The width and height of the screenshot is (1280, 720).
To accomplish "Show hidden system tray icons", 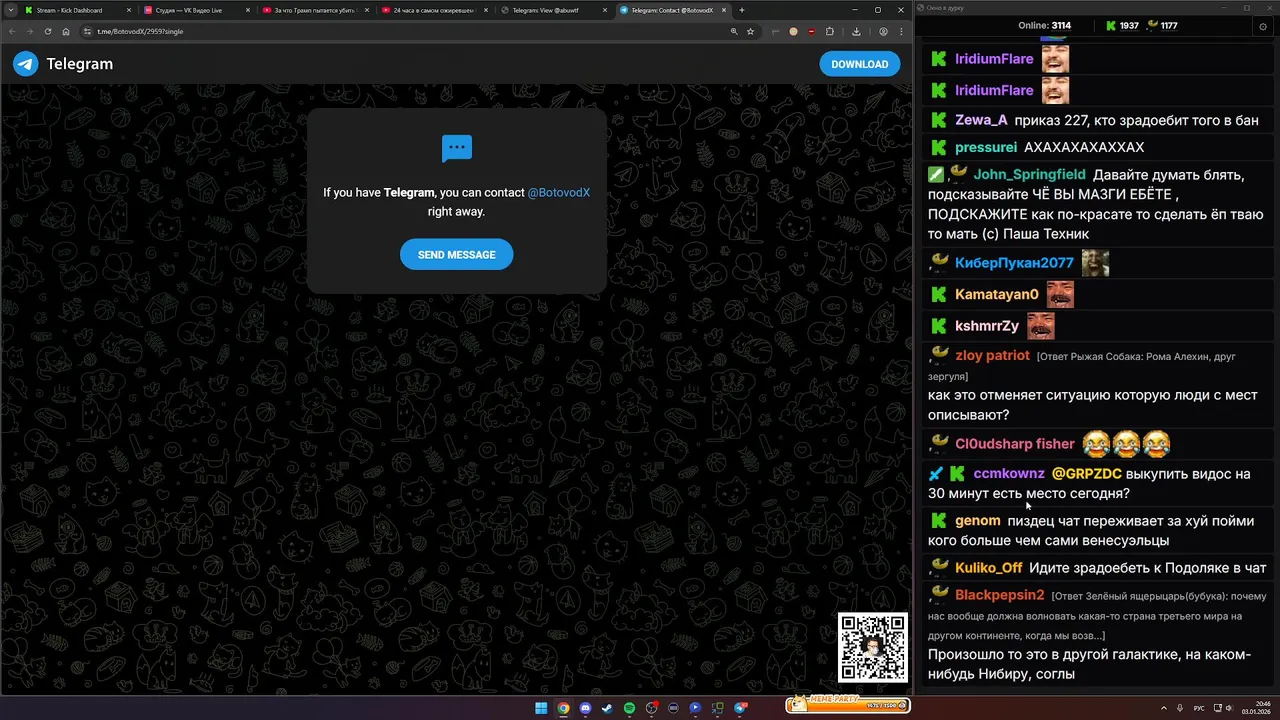I will 1165,708.
